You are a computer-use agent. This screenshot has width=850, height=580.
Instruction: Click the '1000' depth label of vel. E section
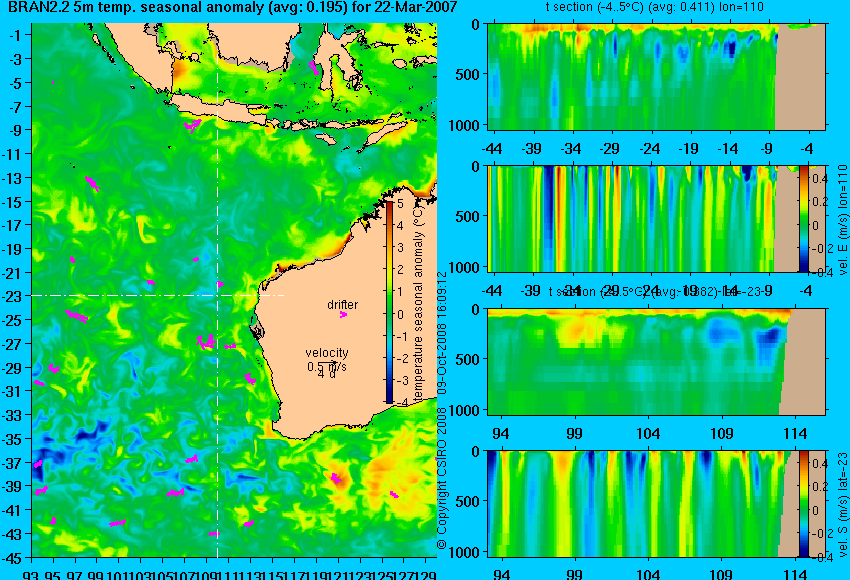[x=465, y=267]
